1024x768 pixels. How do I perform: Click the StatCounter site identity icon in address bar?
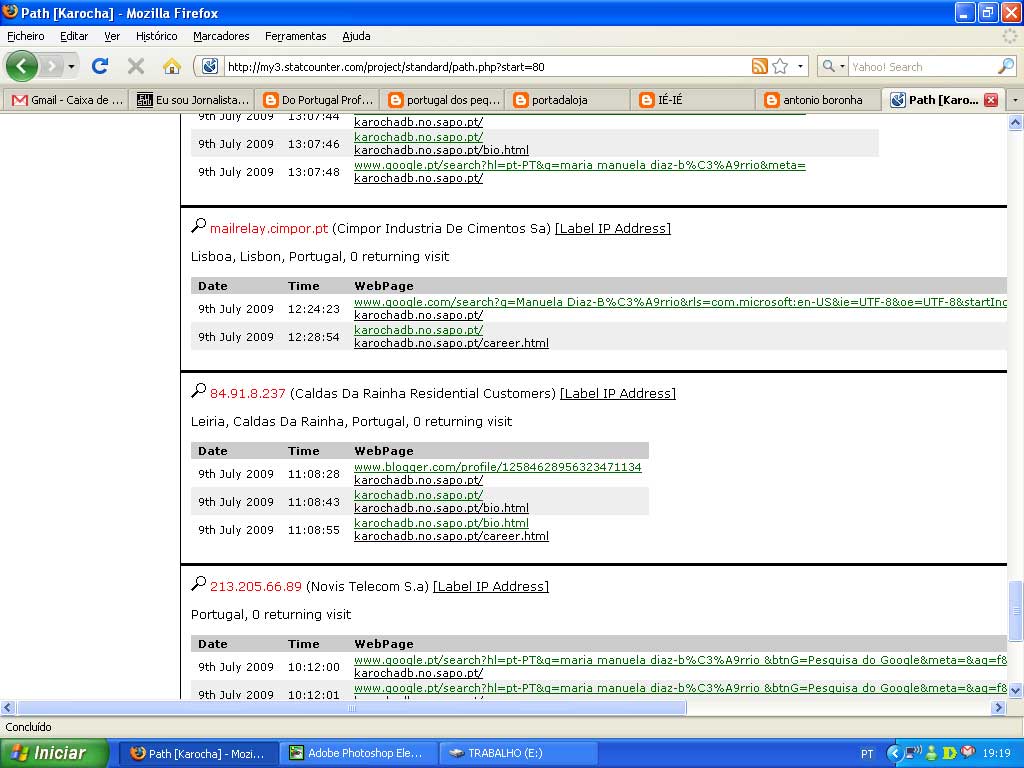point(210,66)
